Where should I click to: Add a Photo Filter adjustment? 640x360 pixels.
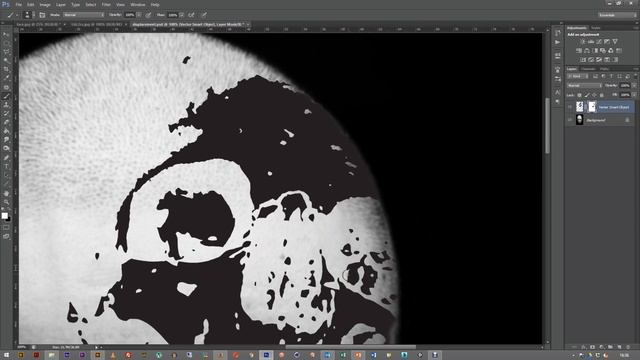603,51
